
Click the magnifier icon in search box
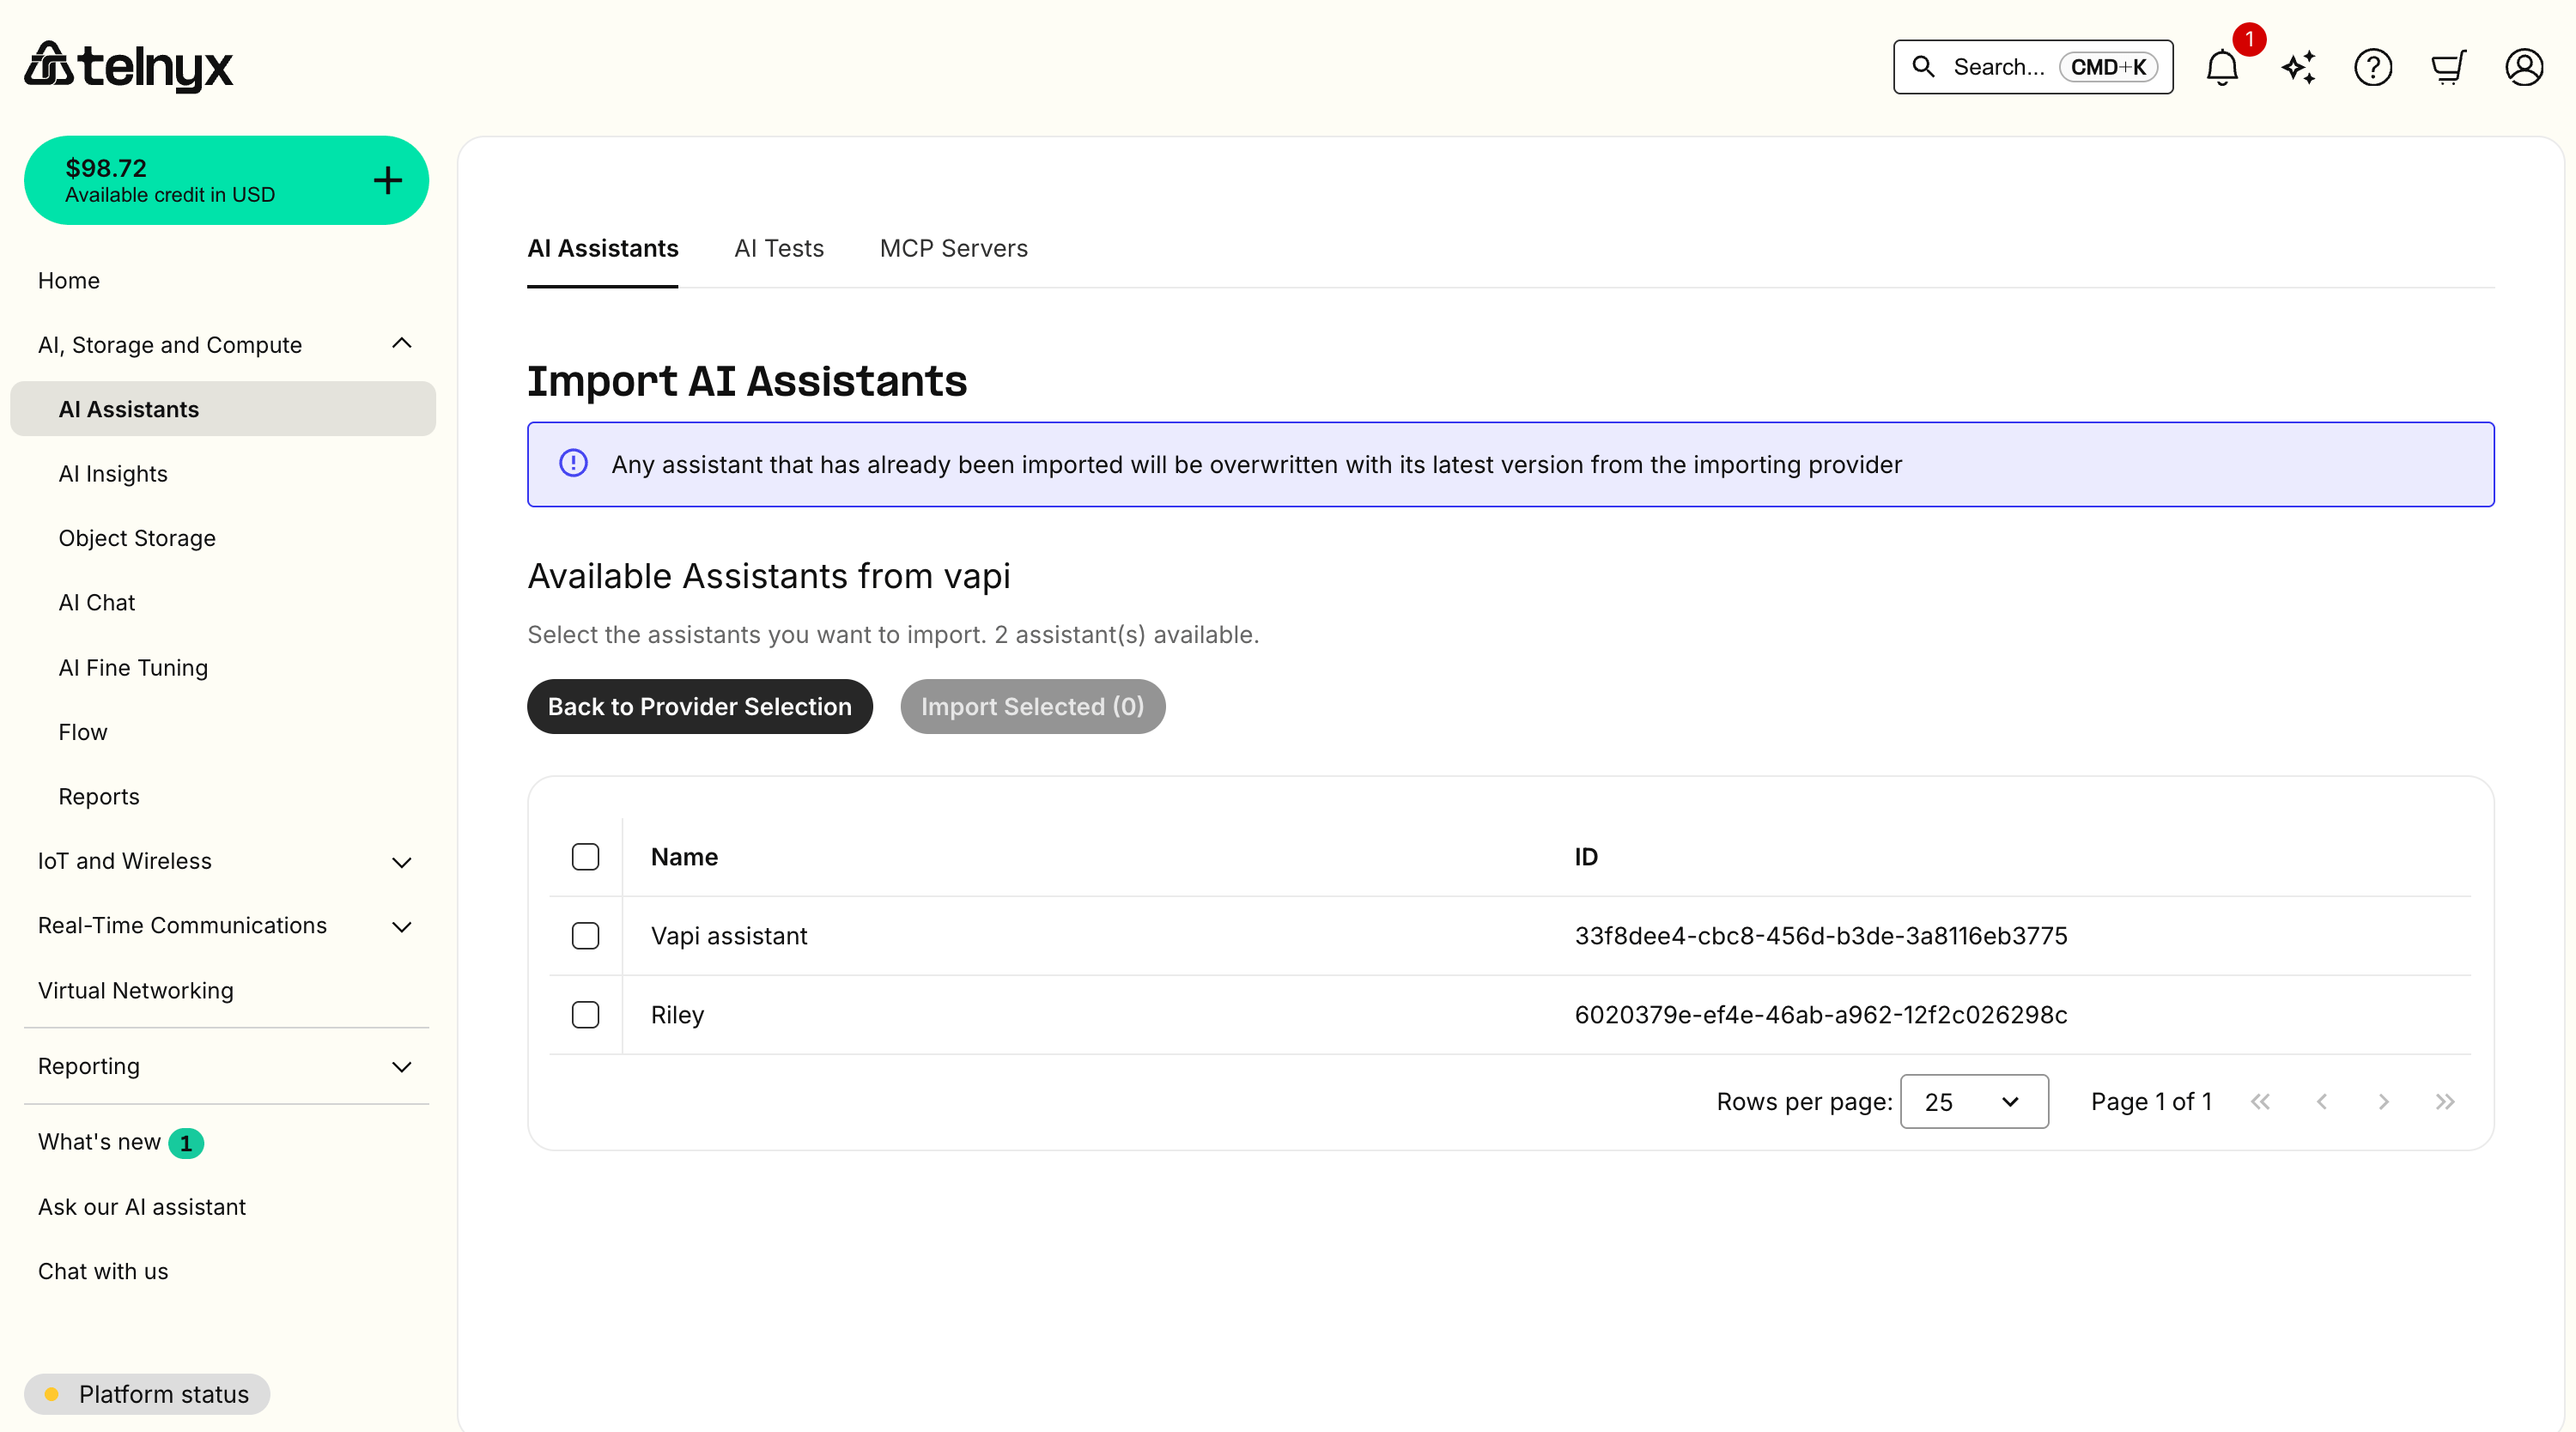click(1923, 66)
